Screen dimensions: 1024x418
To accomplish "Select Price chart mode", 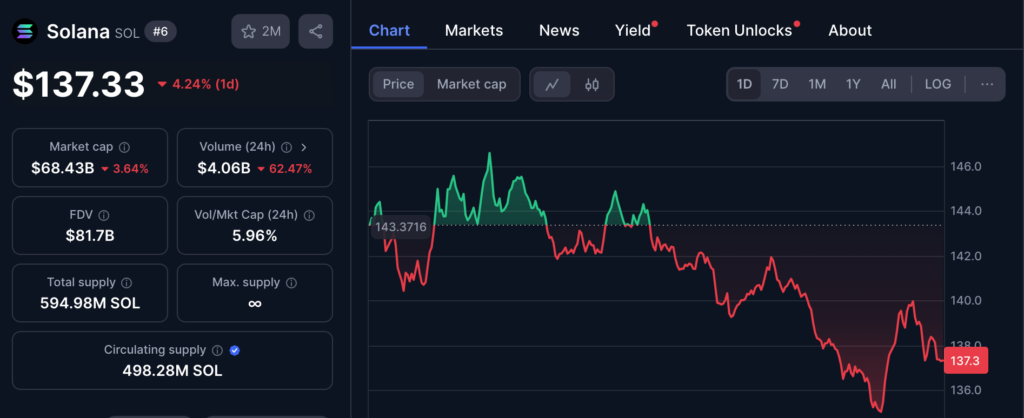I will point(398,84).
